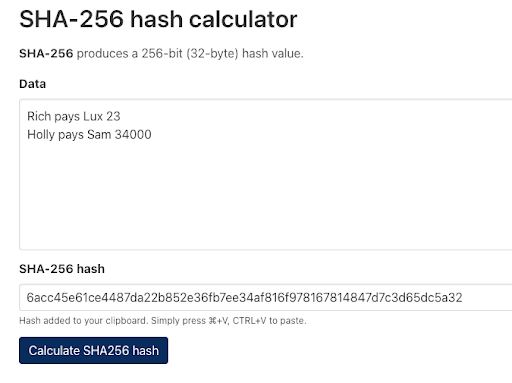Click the Calculate SHA256 hash button
This screenshot has height=383, width=512.
93,350
